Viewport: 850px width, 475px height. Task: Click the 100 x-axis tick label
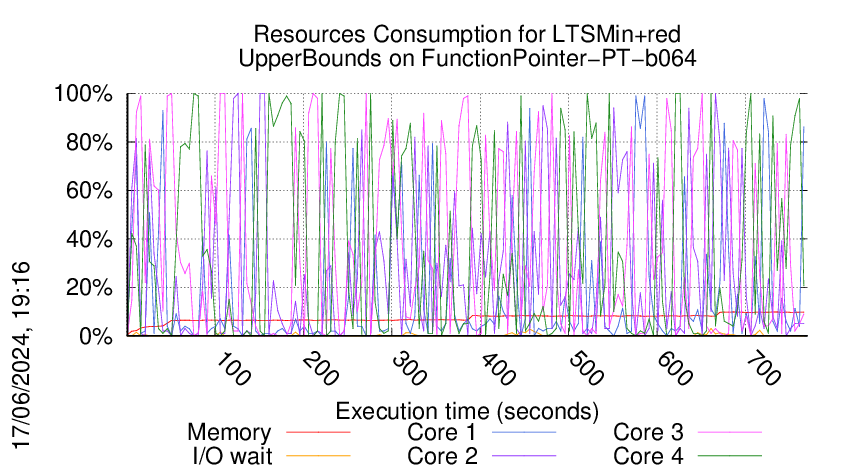pos(233,369)
